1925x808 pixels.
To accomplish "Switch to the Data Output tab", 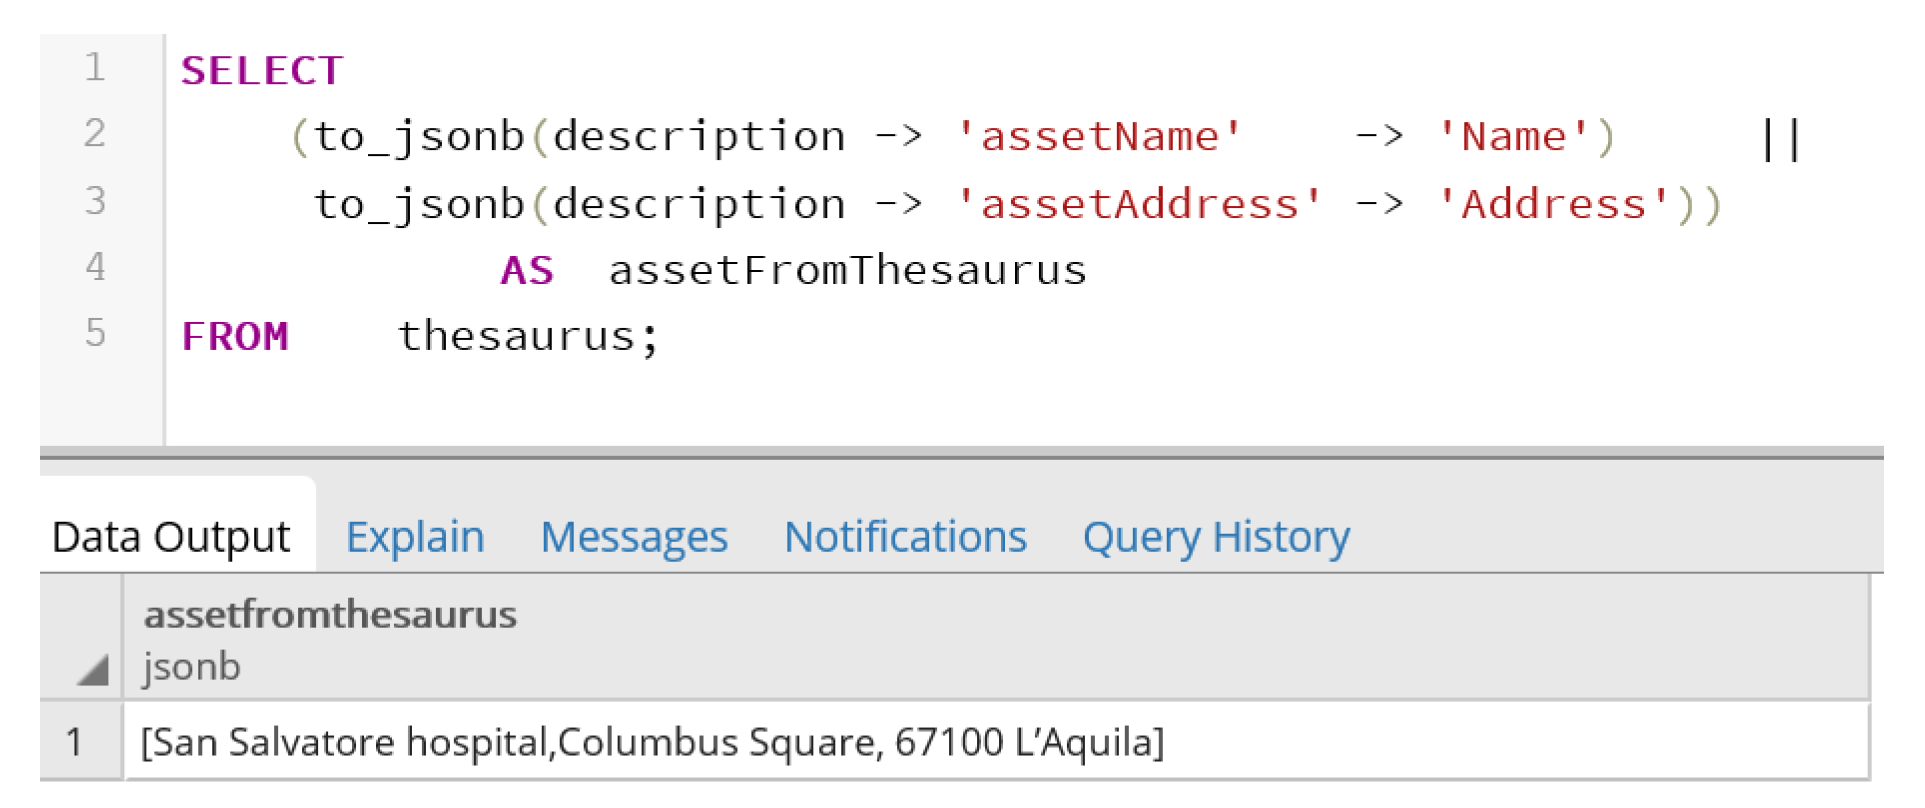I will [171, 537].
